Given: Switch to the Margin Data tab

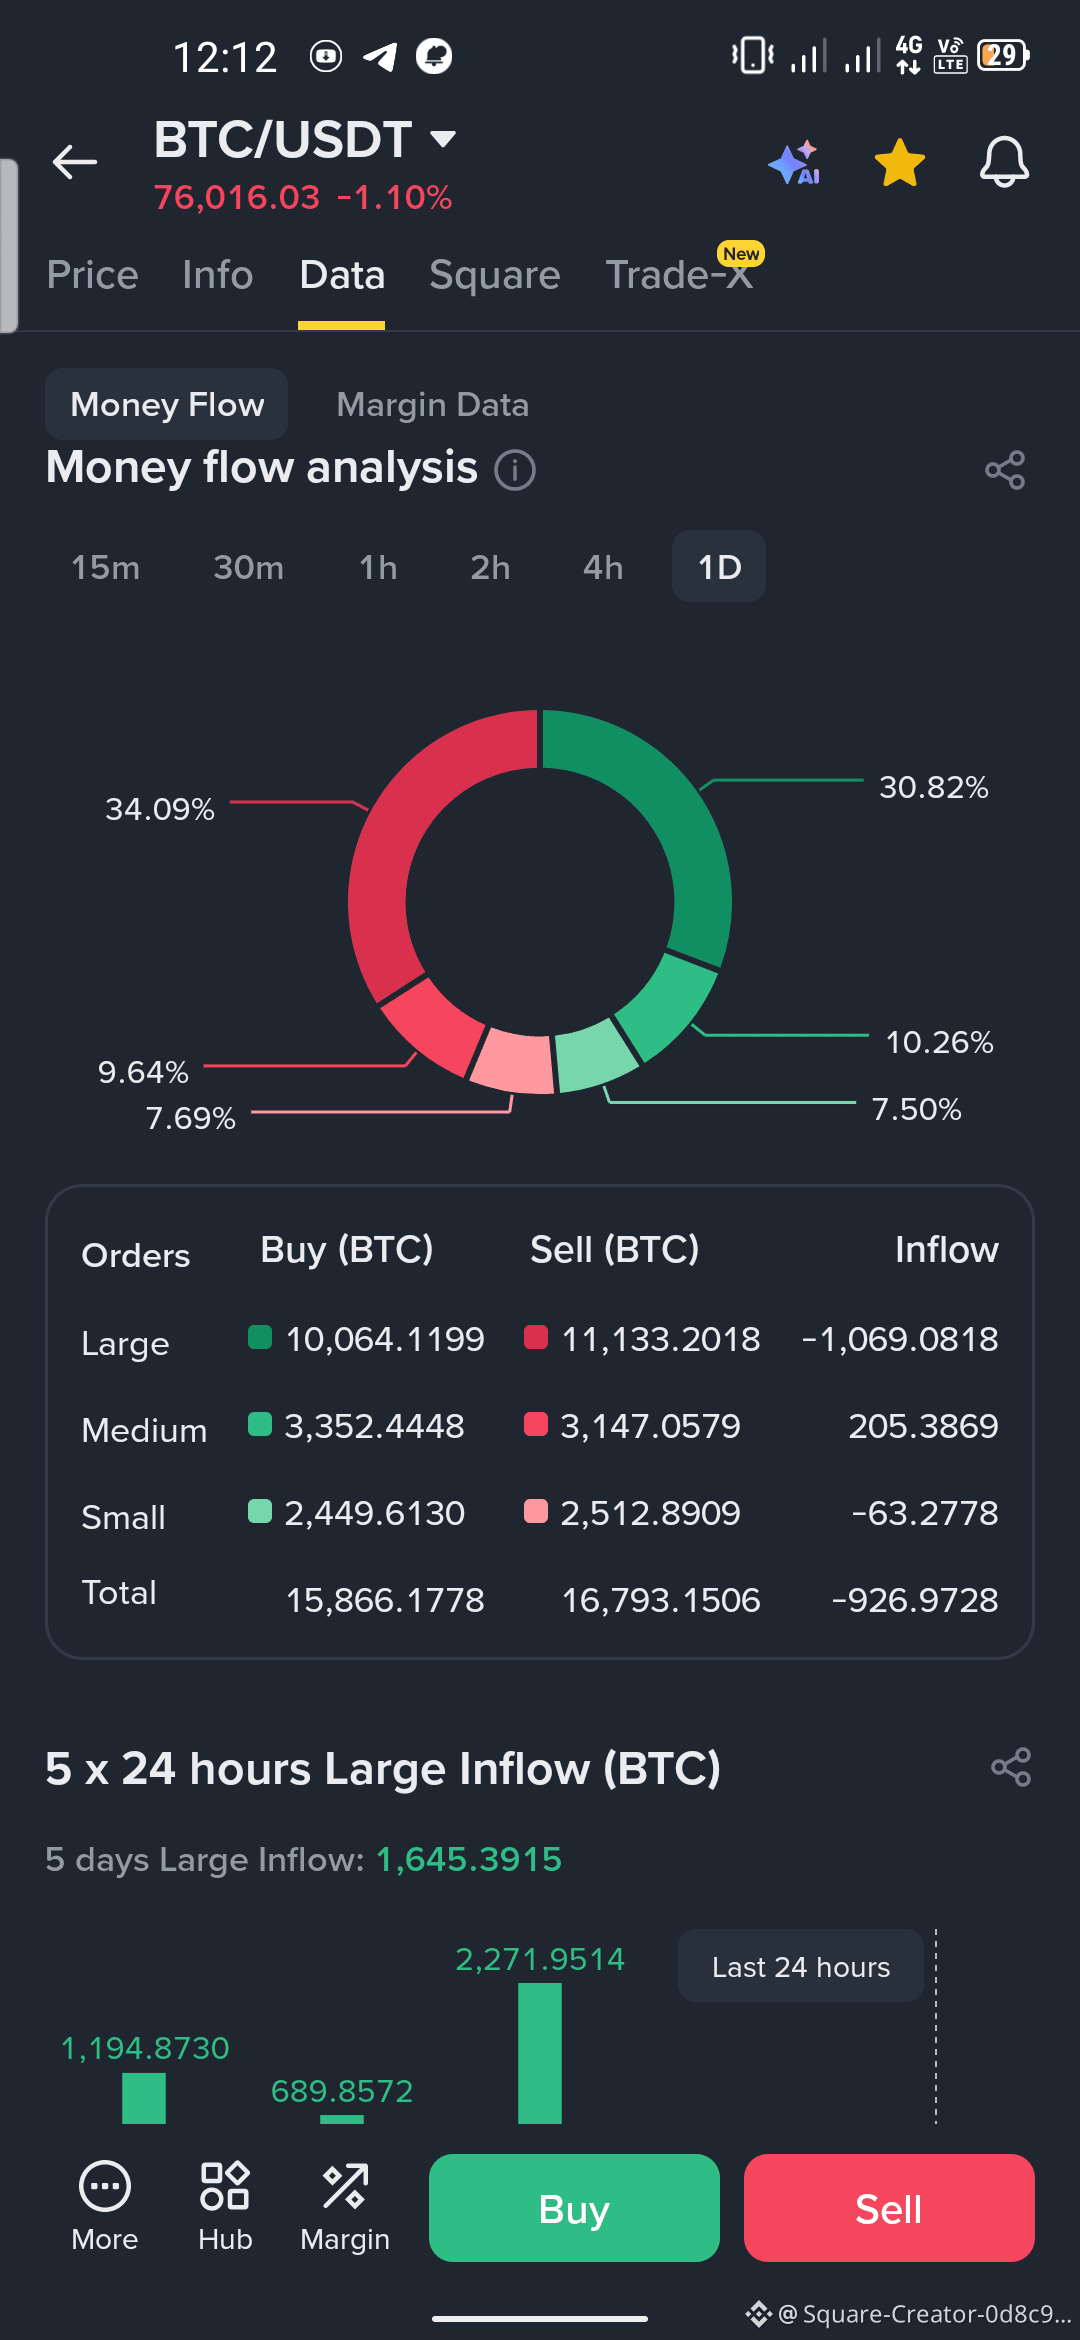Looking at the screenshot, I should point(432,404).
